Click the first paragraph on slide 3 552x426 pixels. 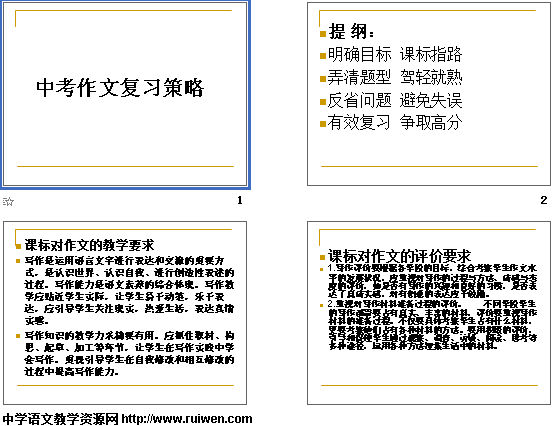point(129,290)
